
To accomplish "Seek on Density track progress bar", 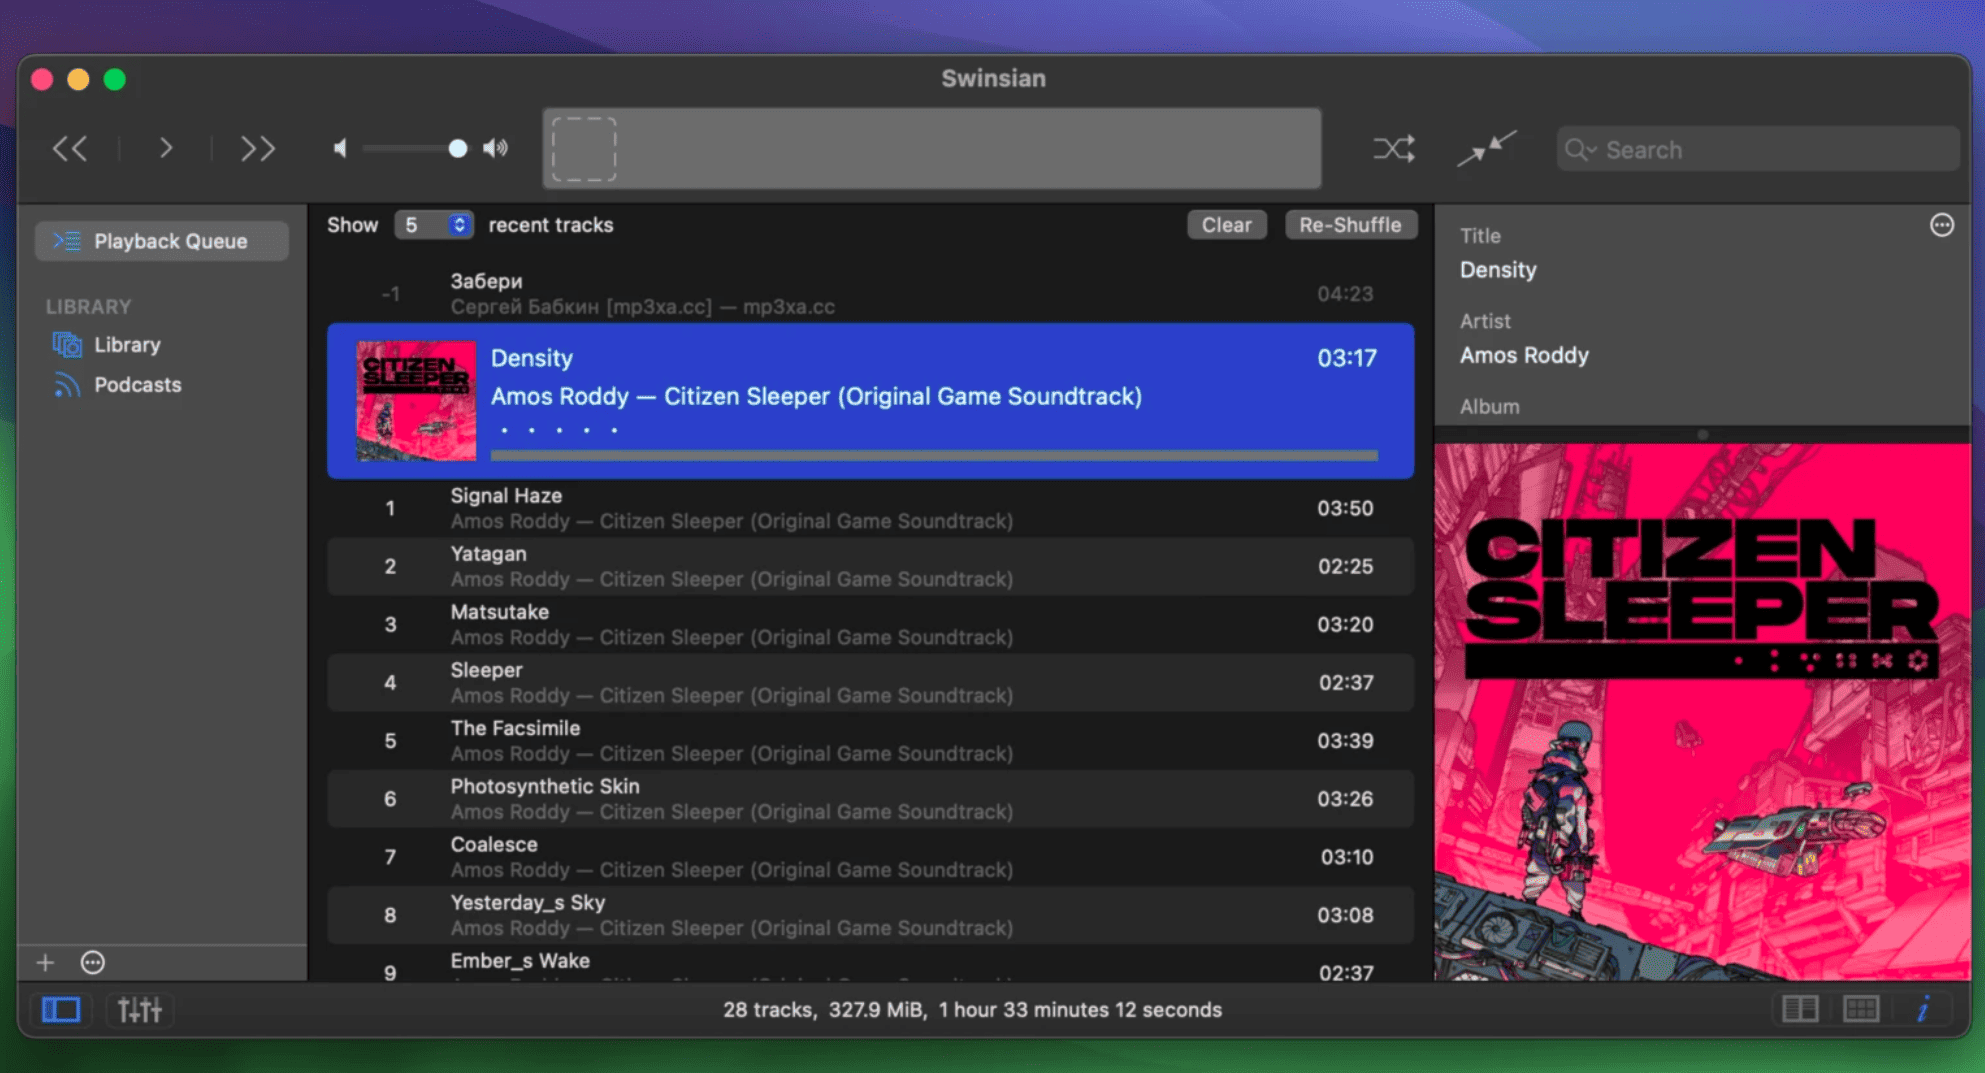I will pyautogui.click(x=934, y=456).
